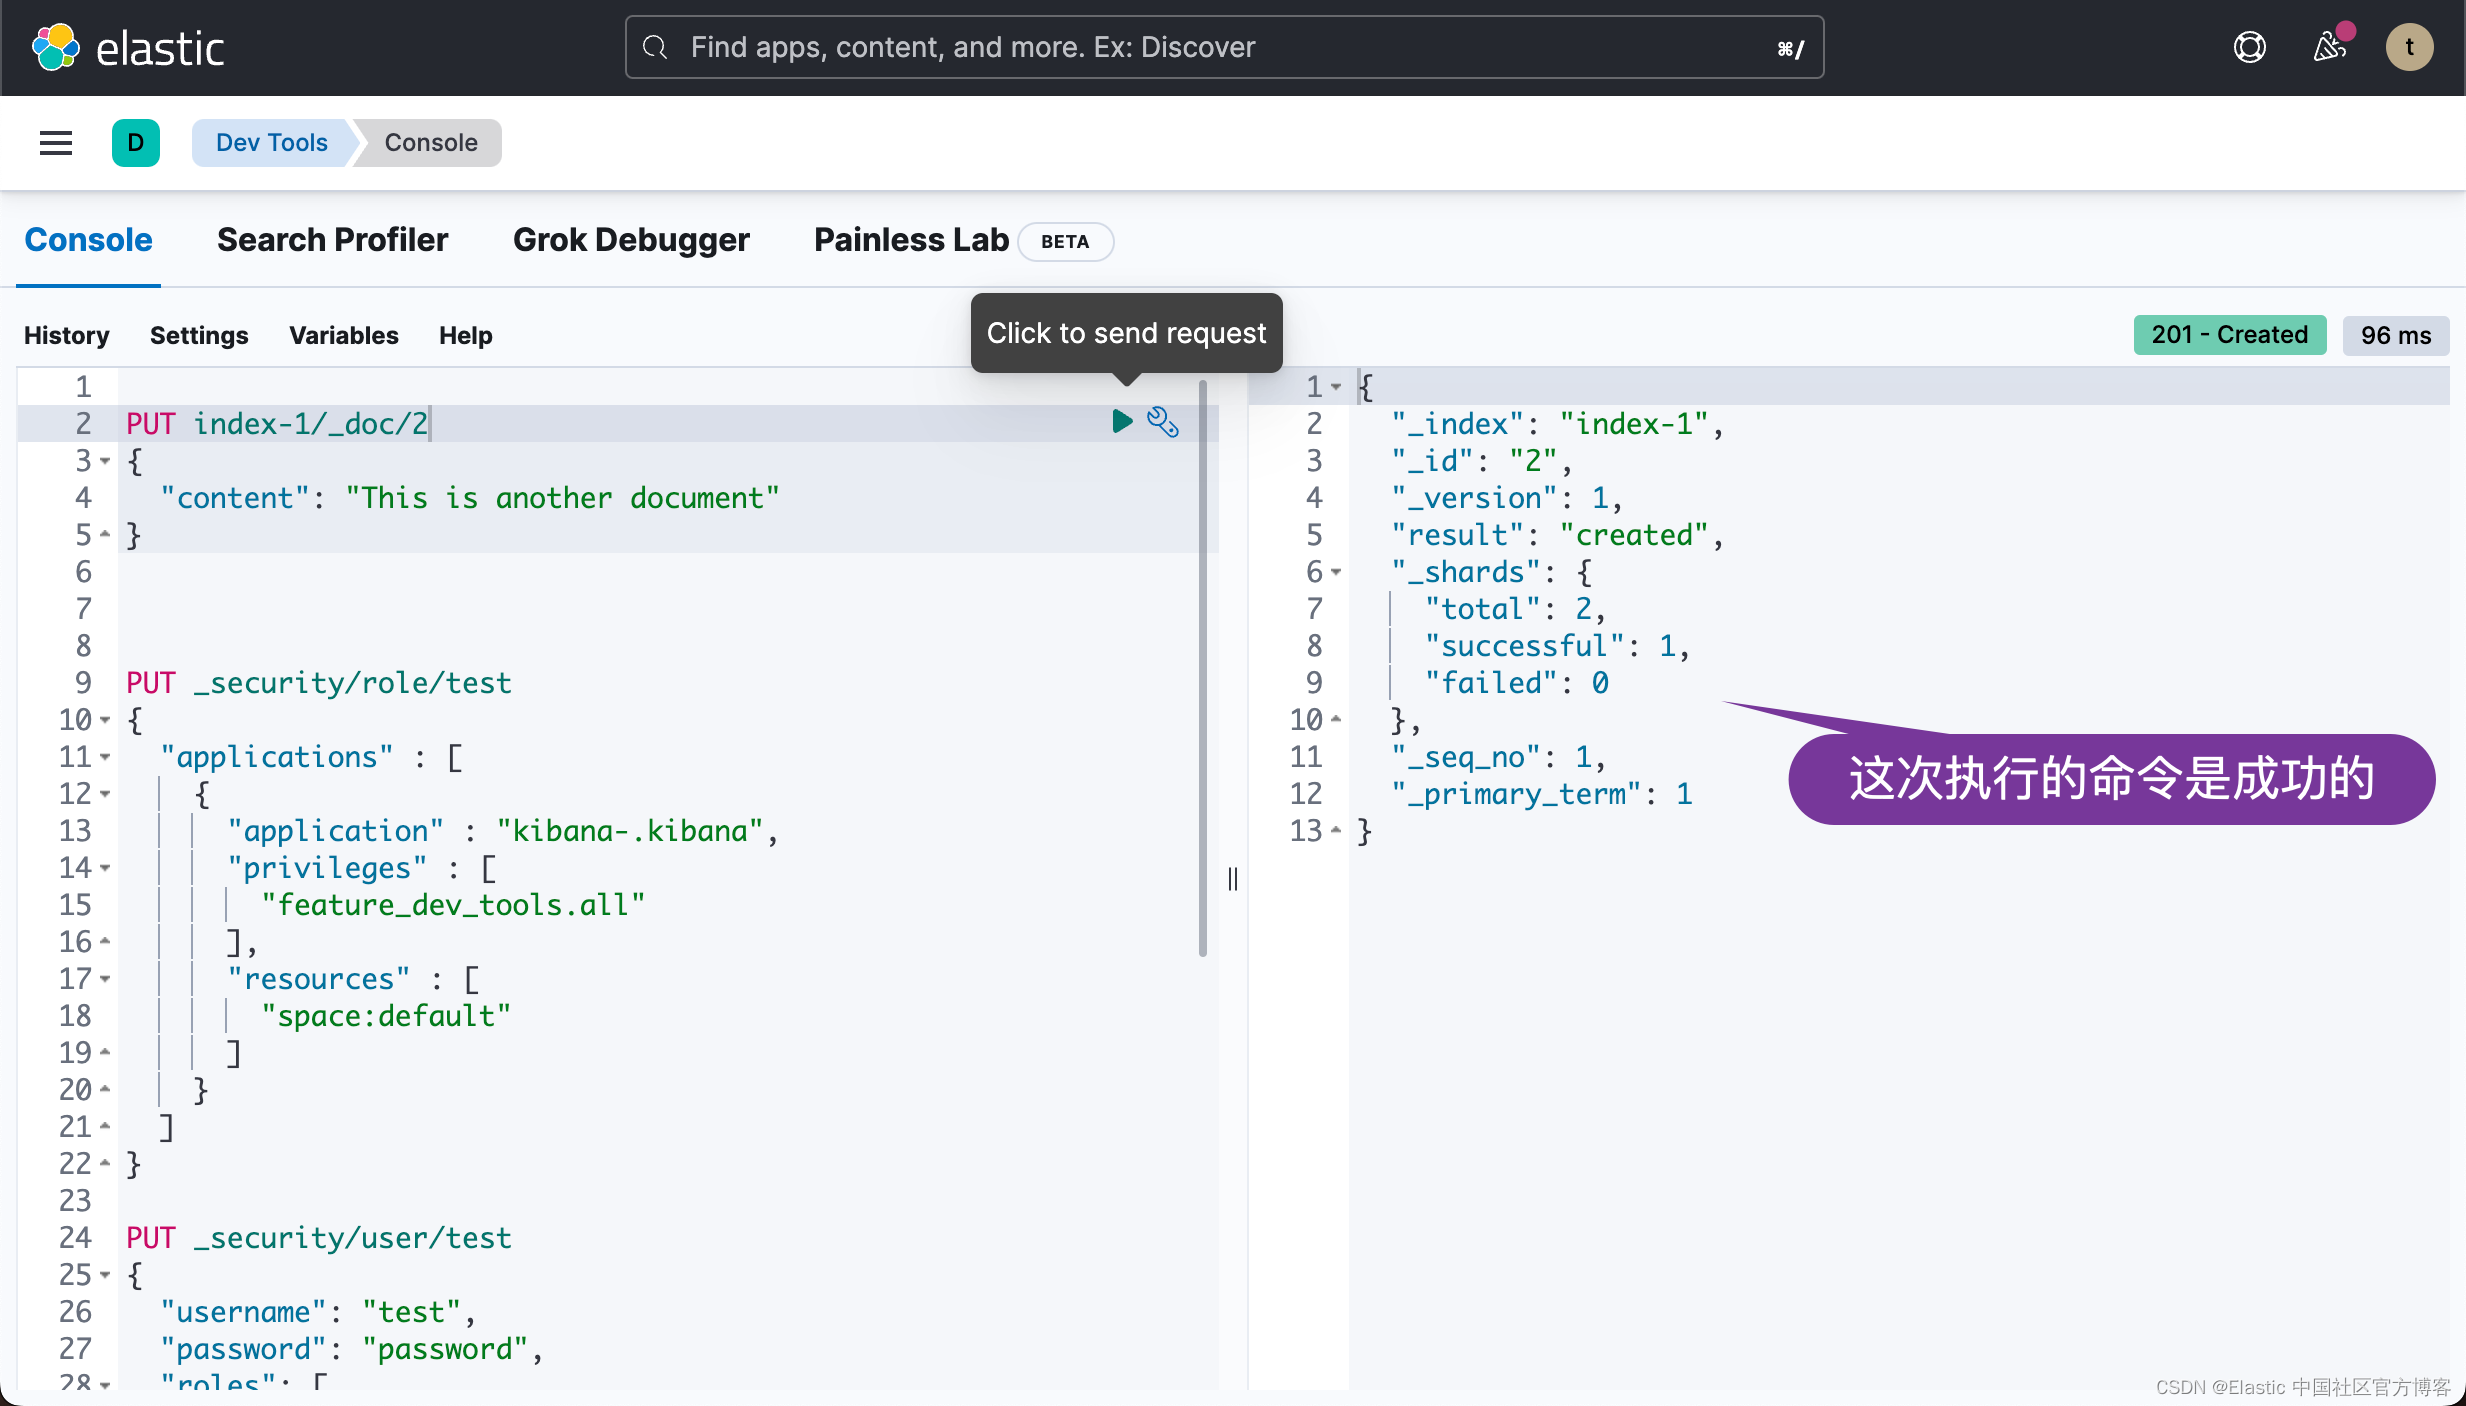The width and height of the screenshot is (2466, 1406).
Task: Collapse the editor block at line 3
Action: [x=105, y=461]
